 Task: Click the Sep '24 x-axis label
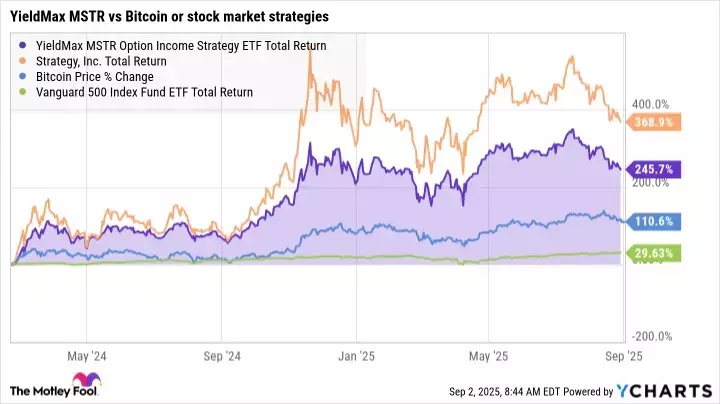pos(220,355)
